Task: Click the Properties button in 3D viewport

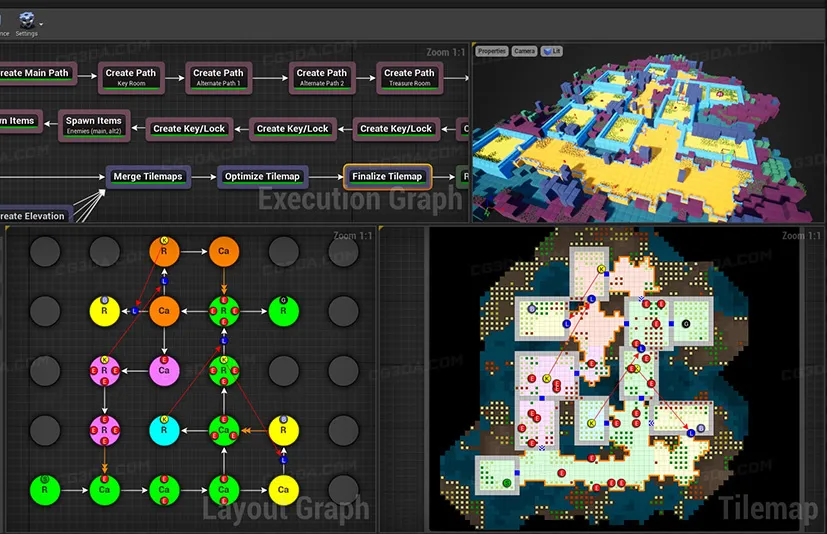Action: pos(492,51)
